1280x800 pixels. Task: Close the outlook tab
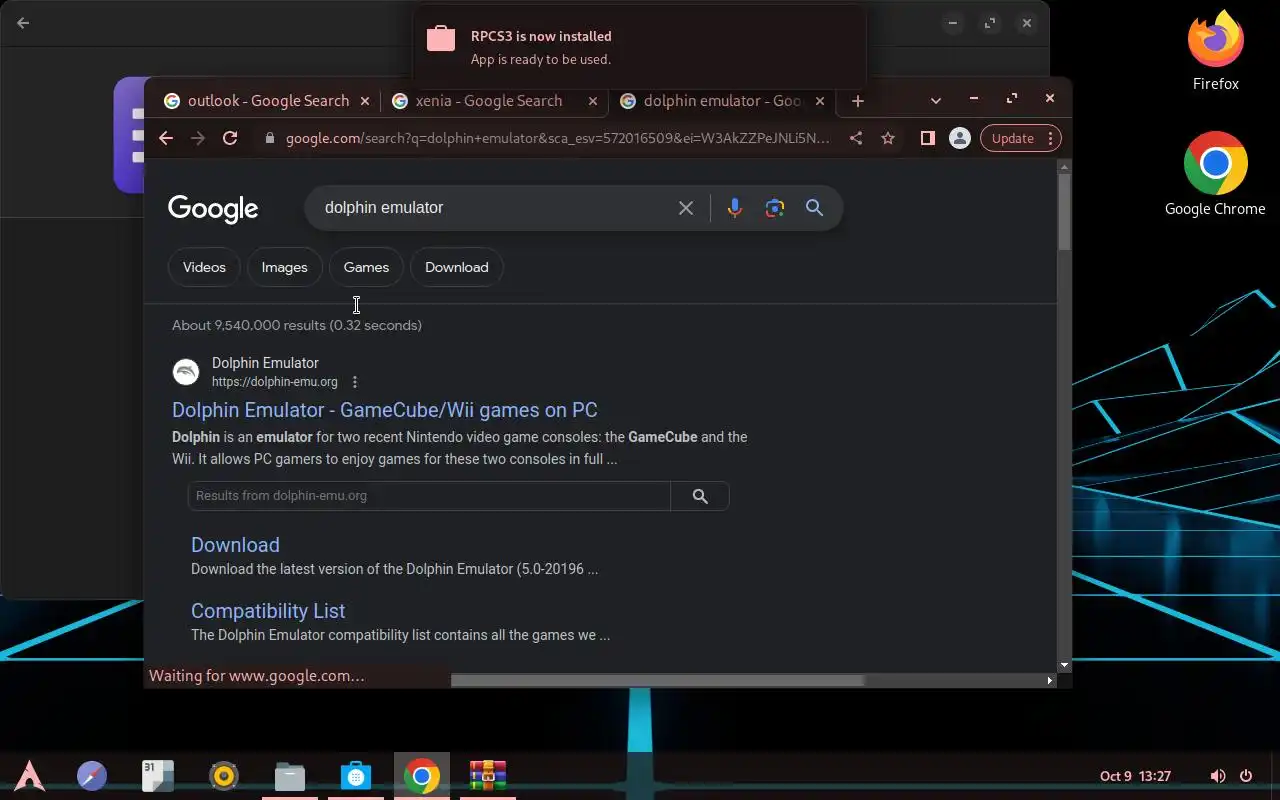365,101
